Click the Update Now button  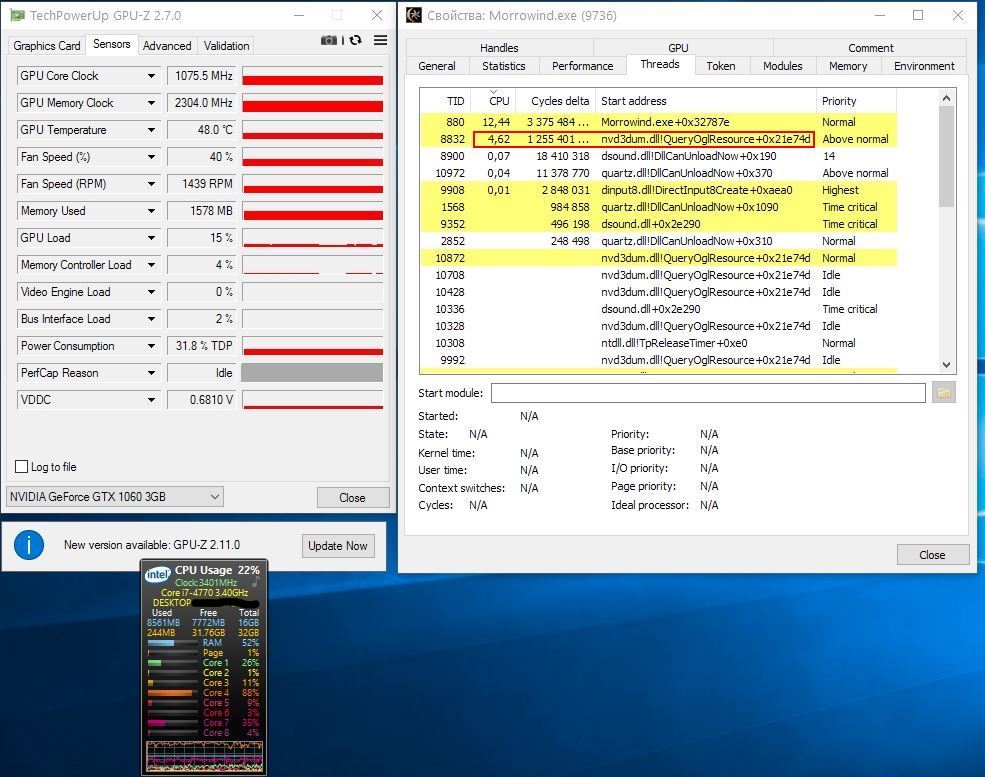coord(338,546)
